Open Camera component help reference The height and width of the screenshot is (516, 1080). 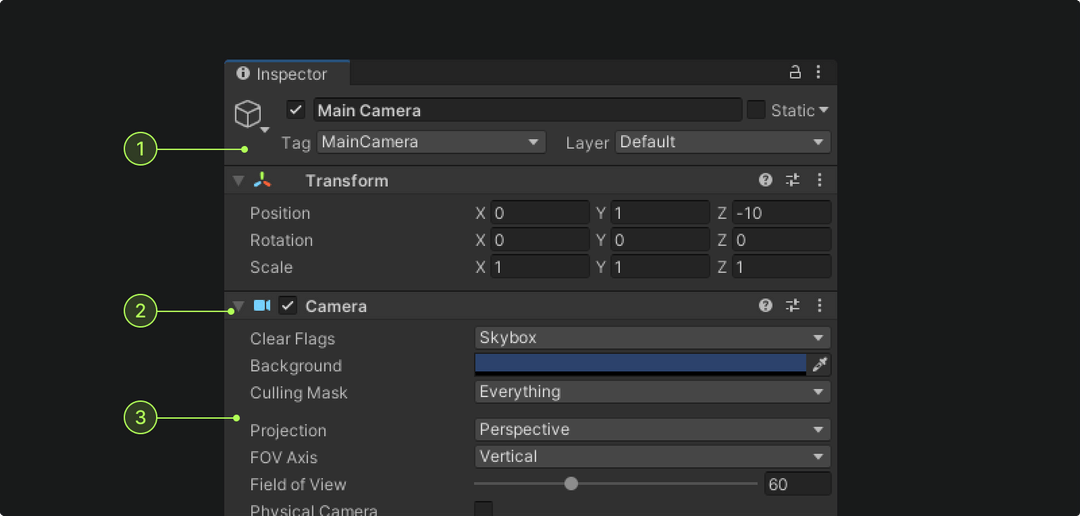[766, 306]
